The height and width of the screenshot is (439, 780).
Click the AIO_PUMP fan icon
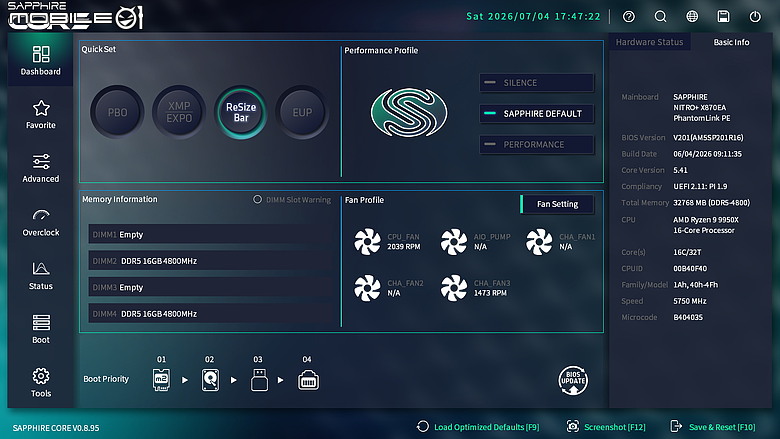454,242
